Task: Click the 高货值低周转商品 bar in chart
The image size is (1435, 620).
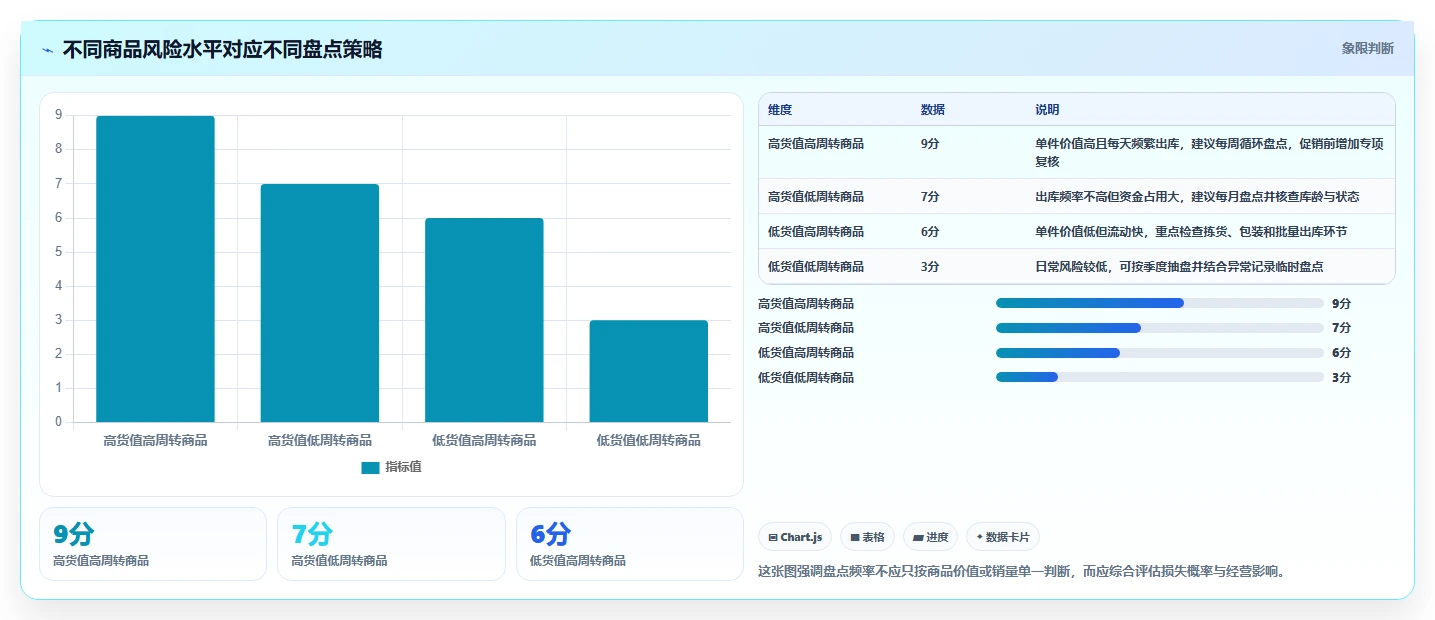Action: 320,303
